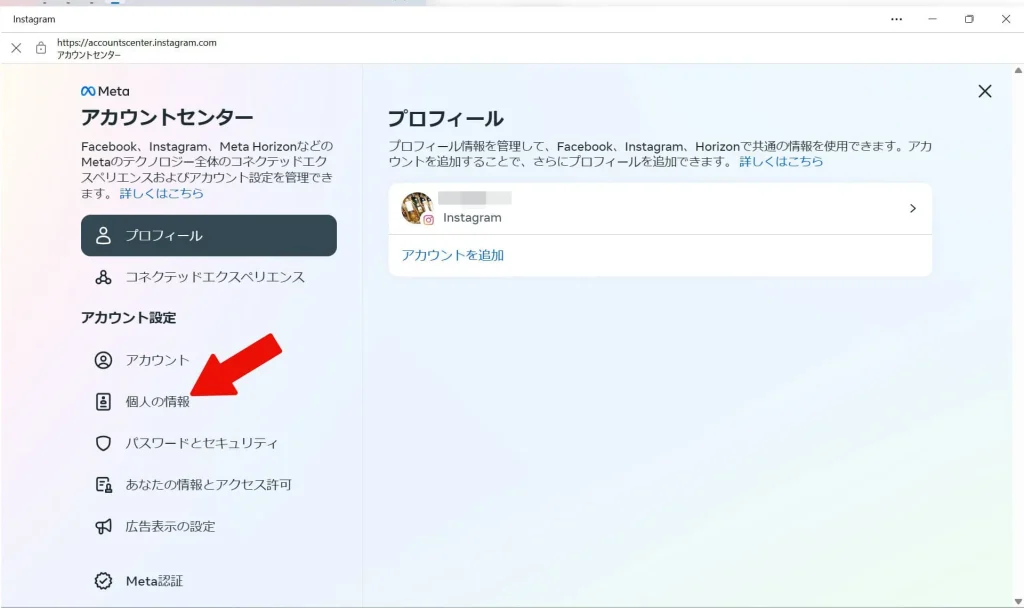The image size is (1024, 608).
Task: Click scrollbar up arrow
Action: tap(1018, 70)
